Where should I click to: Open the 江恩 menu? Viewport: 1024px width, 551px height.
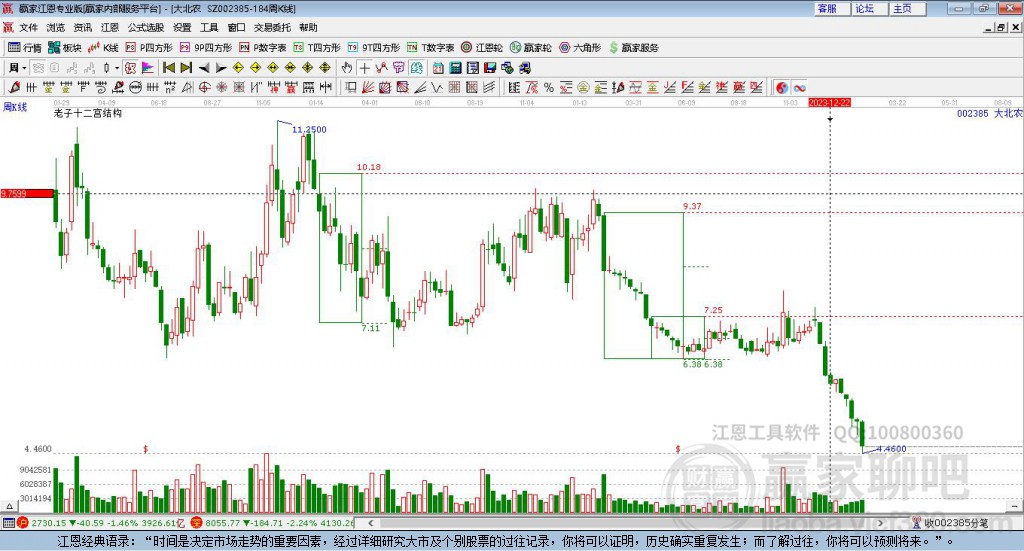point(110,27)
